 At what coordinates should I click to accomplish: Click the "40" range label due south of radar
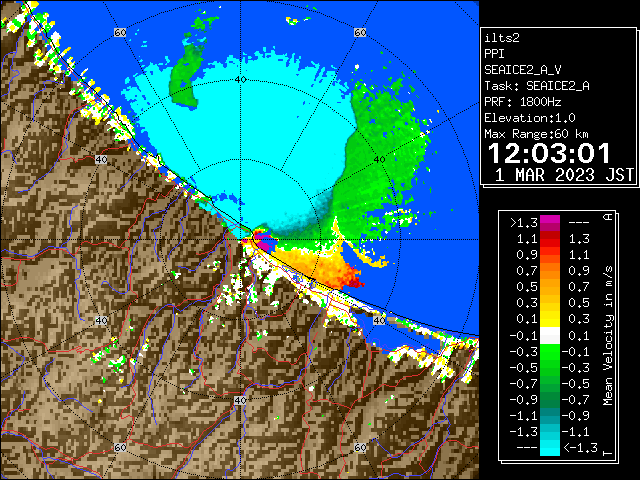(240, 400)
